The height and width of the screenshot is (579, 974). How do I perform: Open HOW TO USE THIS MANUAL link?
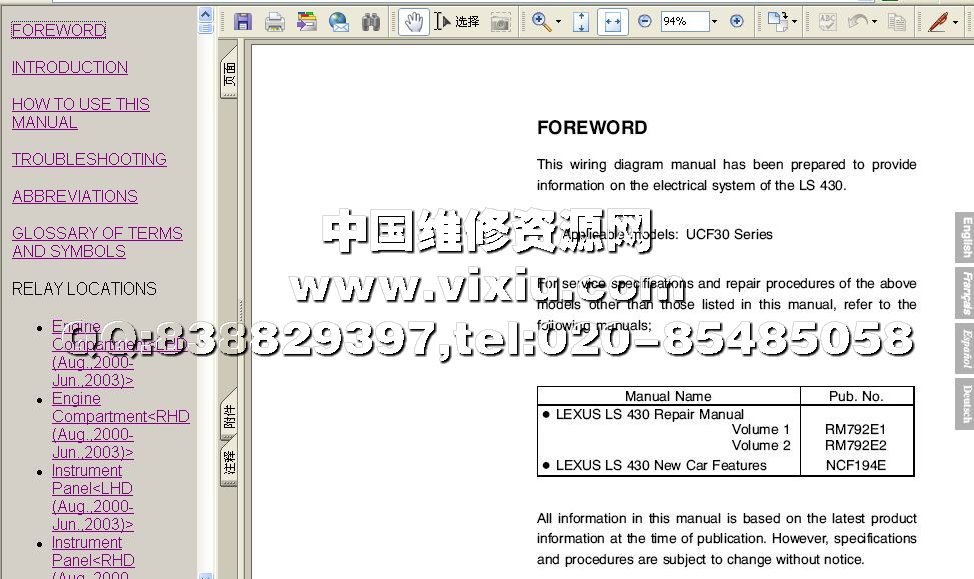point(81,113)
